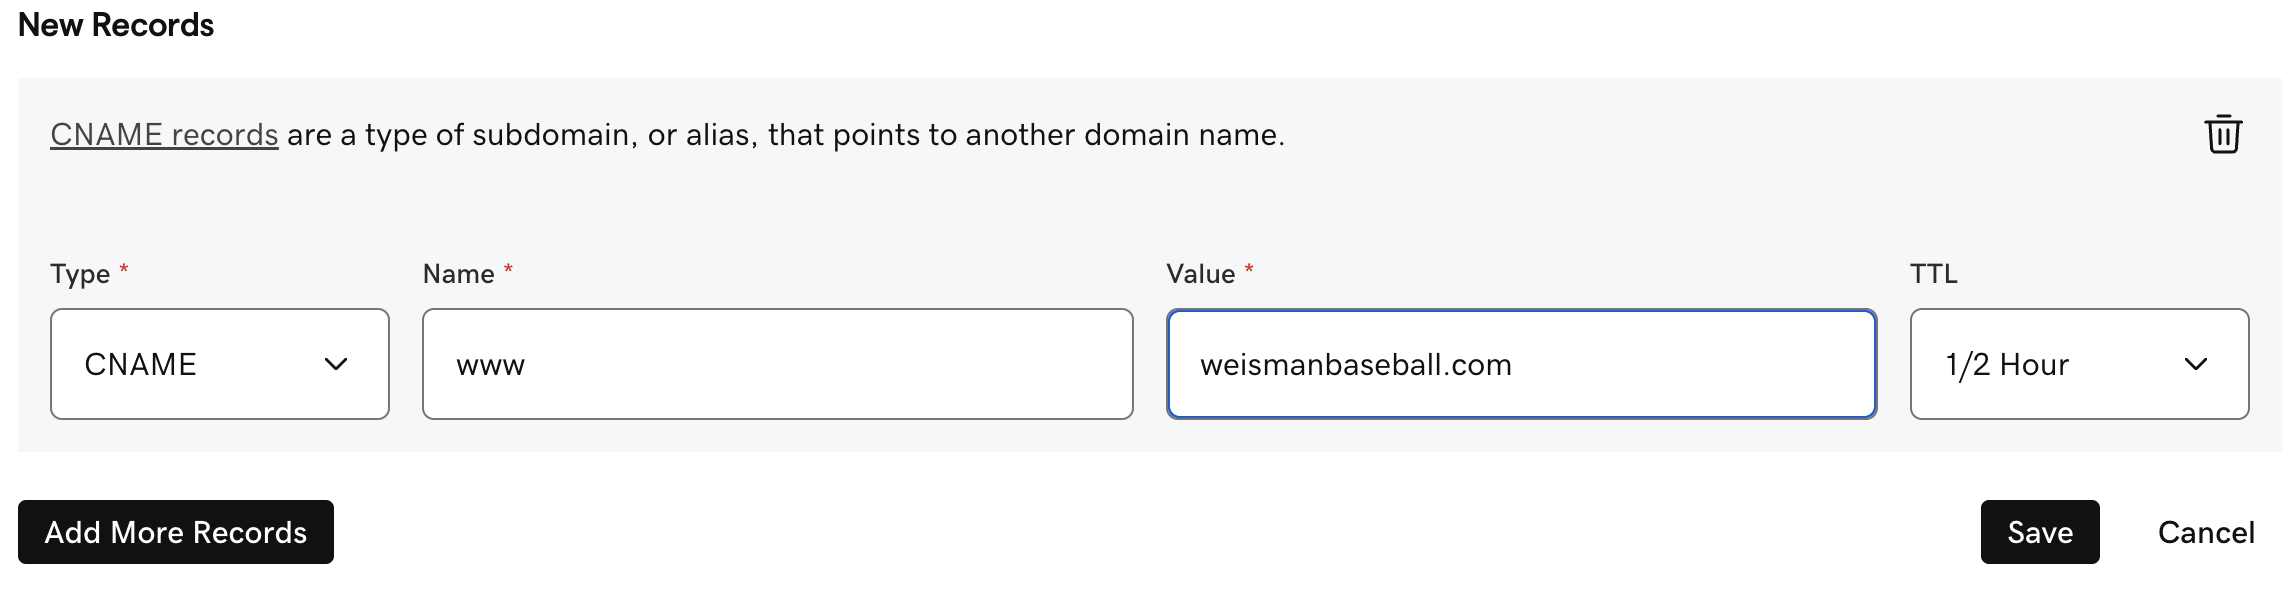Viewport: 2296px width, 598px height.
Task: Delete this record with the trash icon
Action: tap(2223, 134)
